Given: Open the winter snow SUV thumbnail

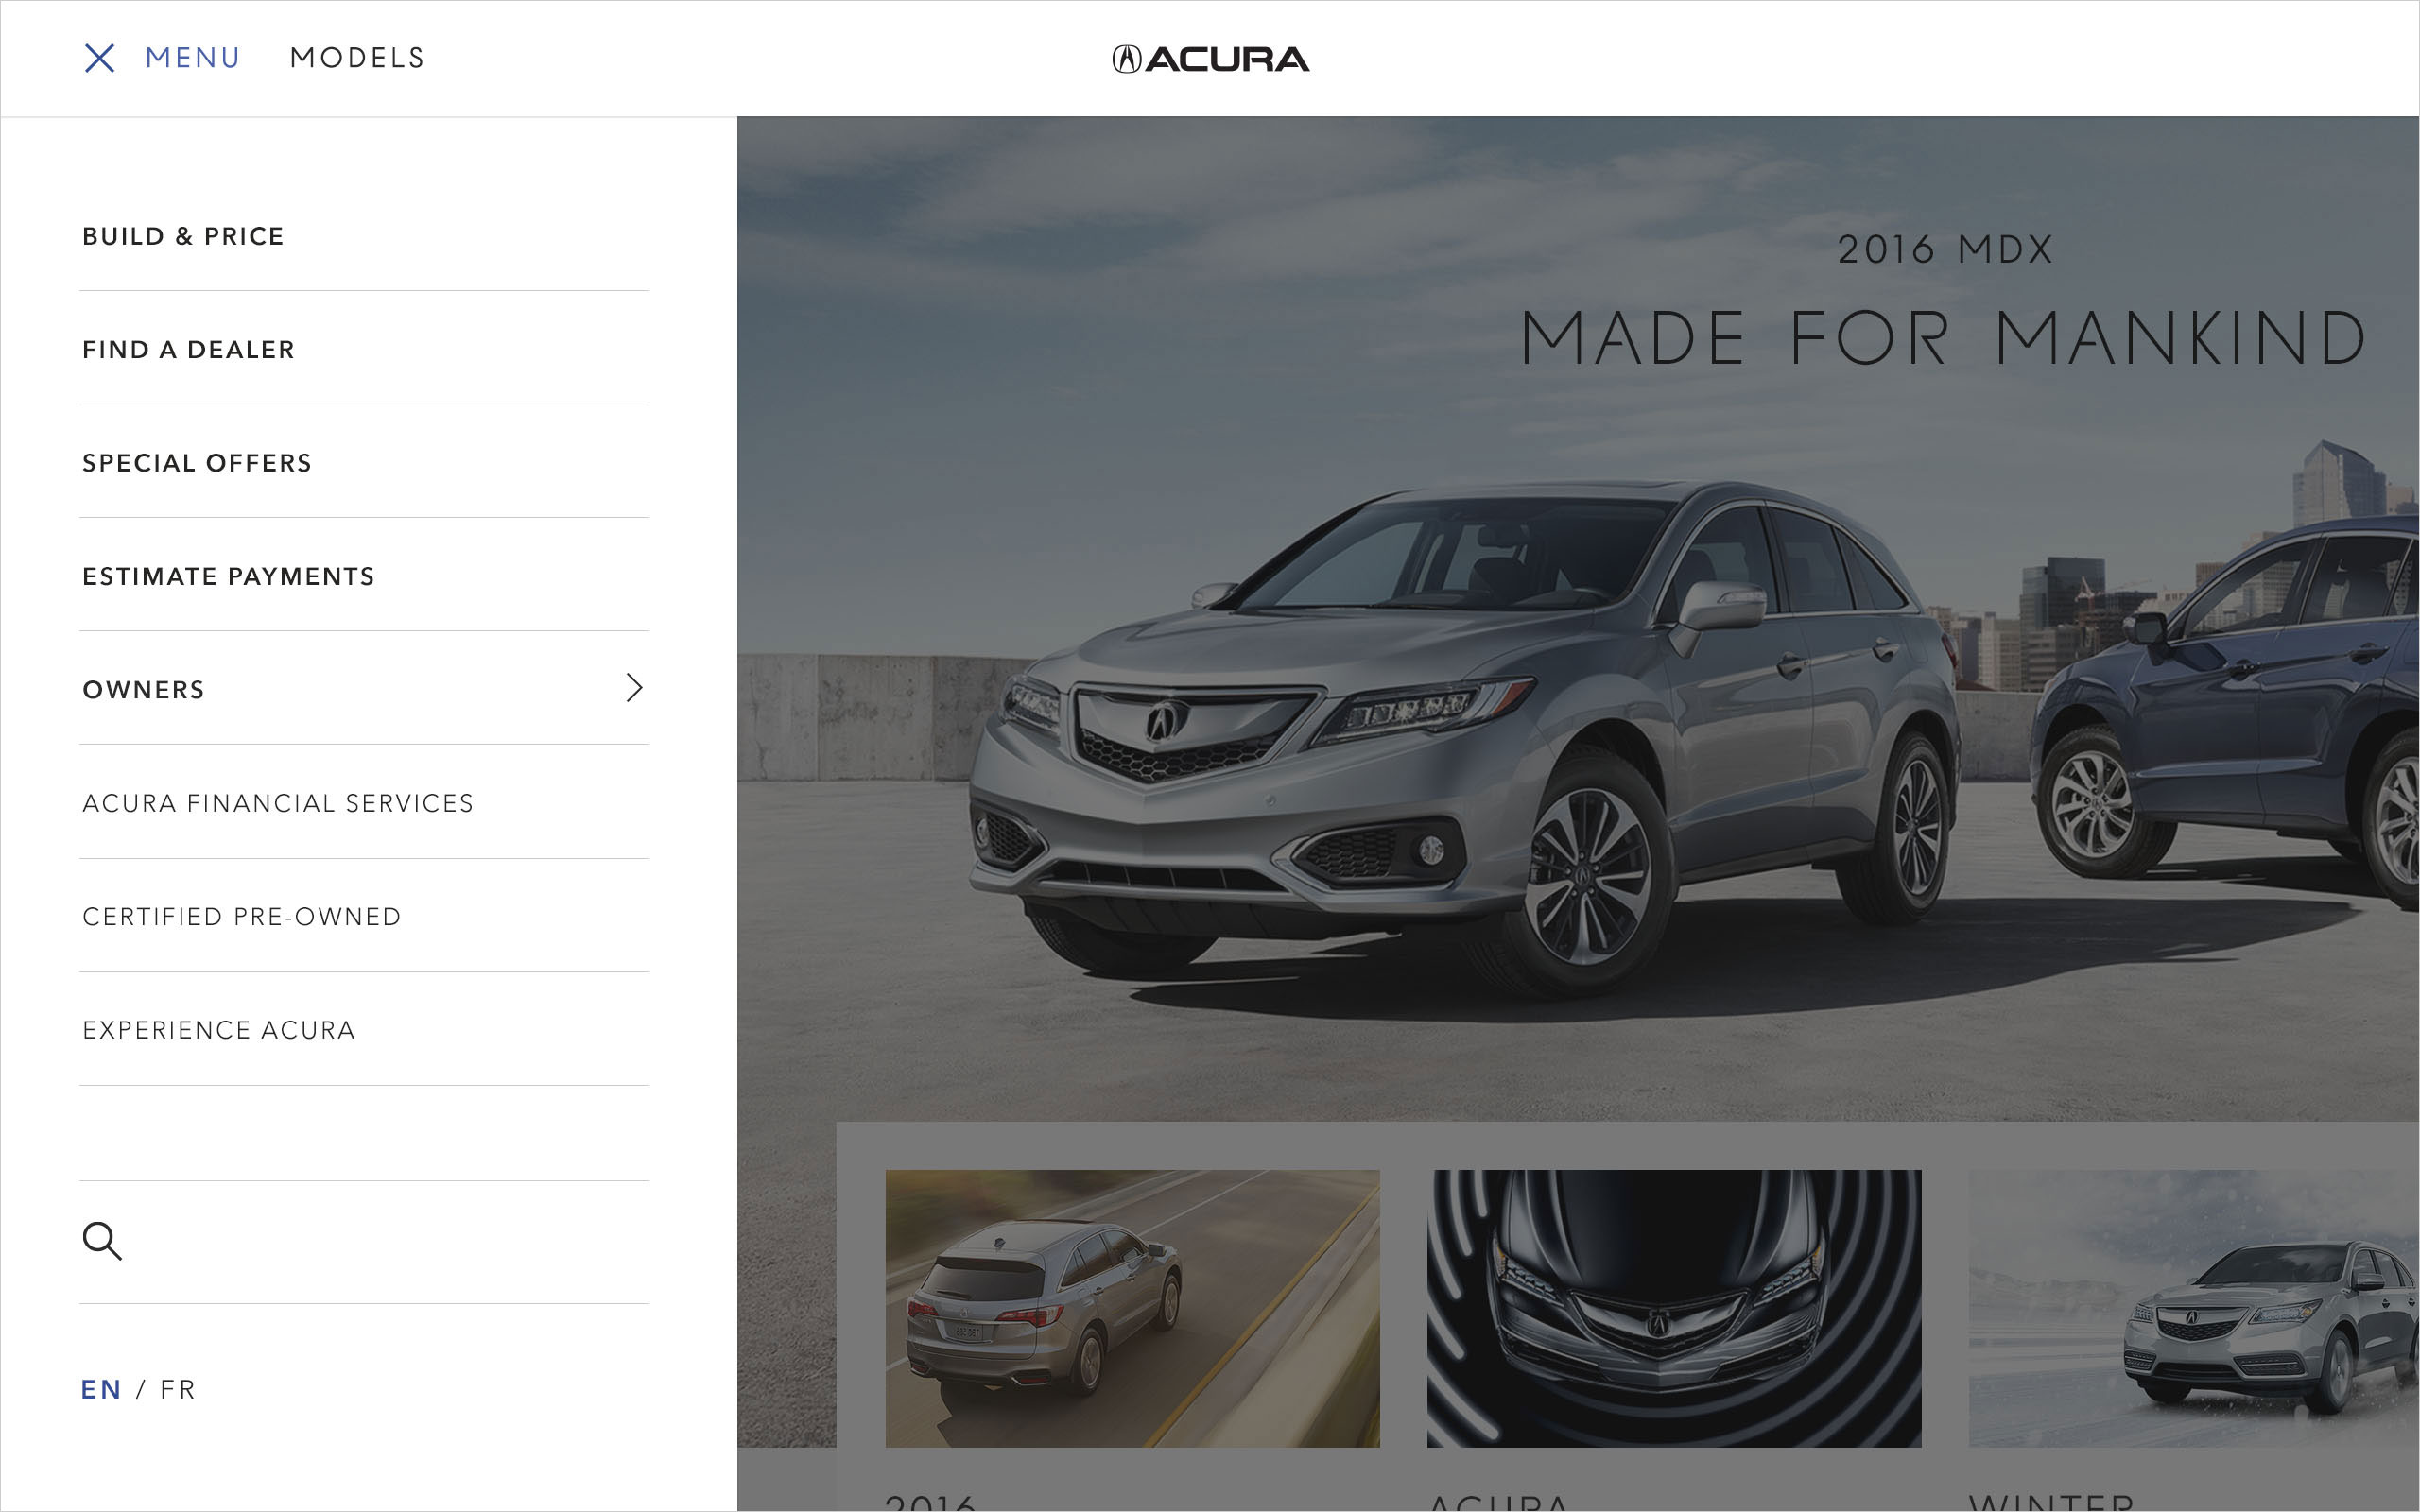Looking at the screenshot, I should [x=2194, y=1308].
